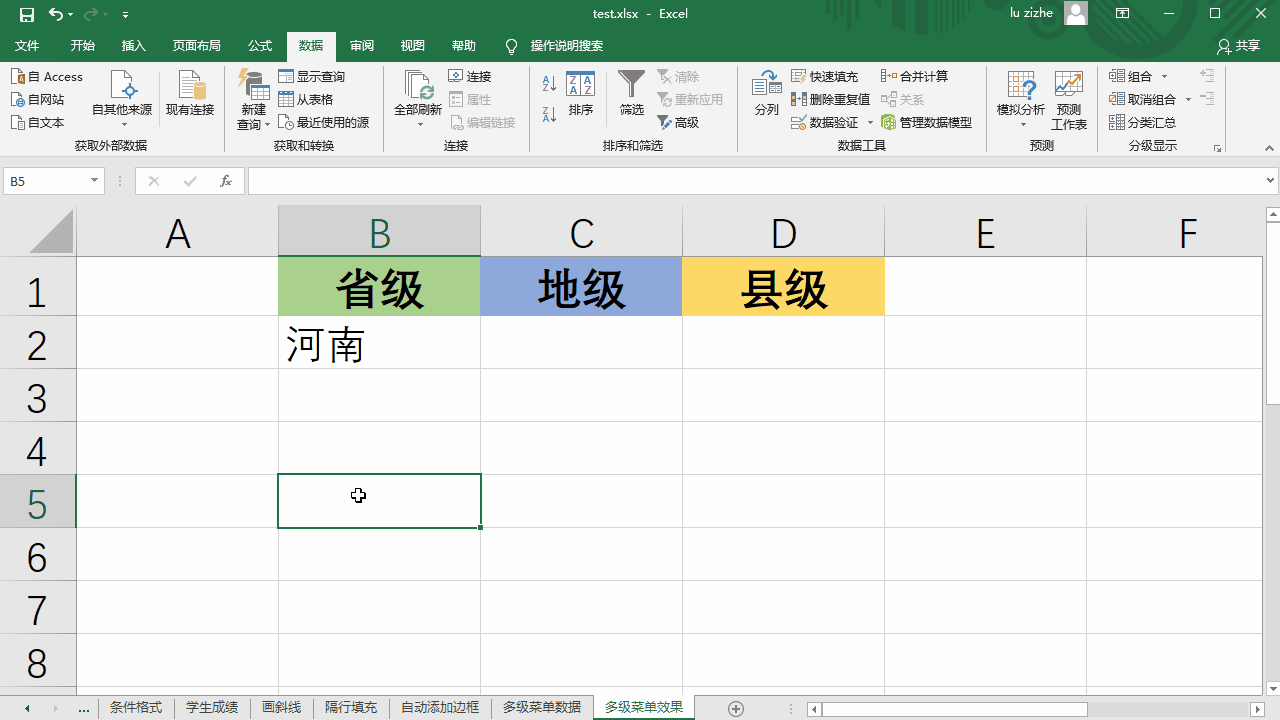Viewport: 1280px width, 720px height.
Task: Open Ungroup (取消组合) dropdown arrow
Action: tap(1188, 99)
